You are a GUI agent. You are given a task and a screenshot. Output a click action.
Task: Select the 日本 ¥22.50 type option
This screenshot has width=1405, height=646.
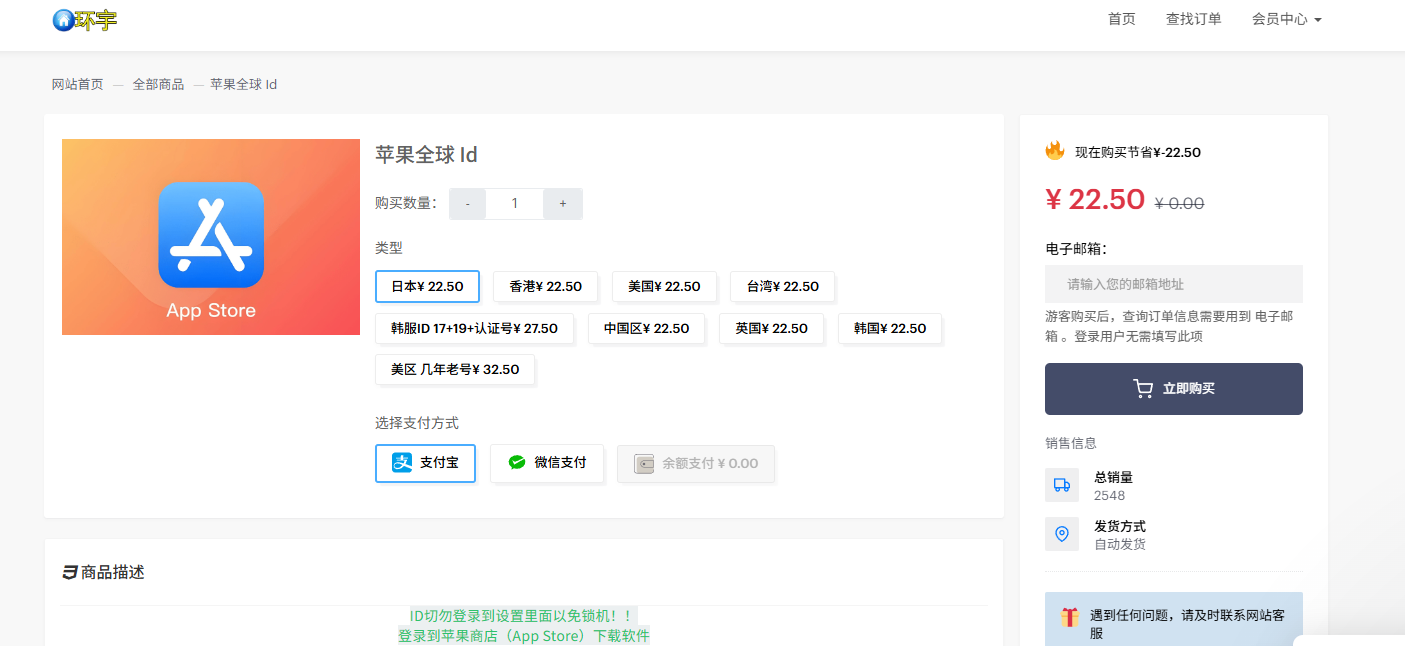[x=427, y=286]
